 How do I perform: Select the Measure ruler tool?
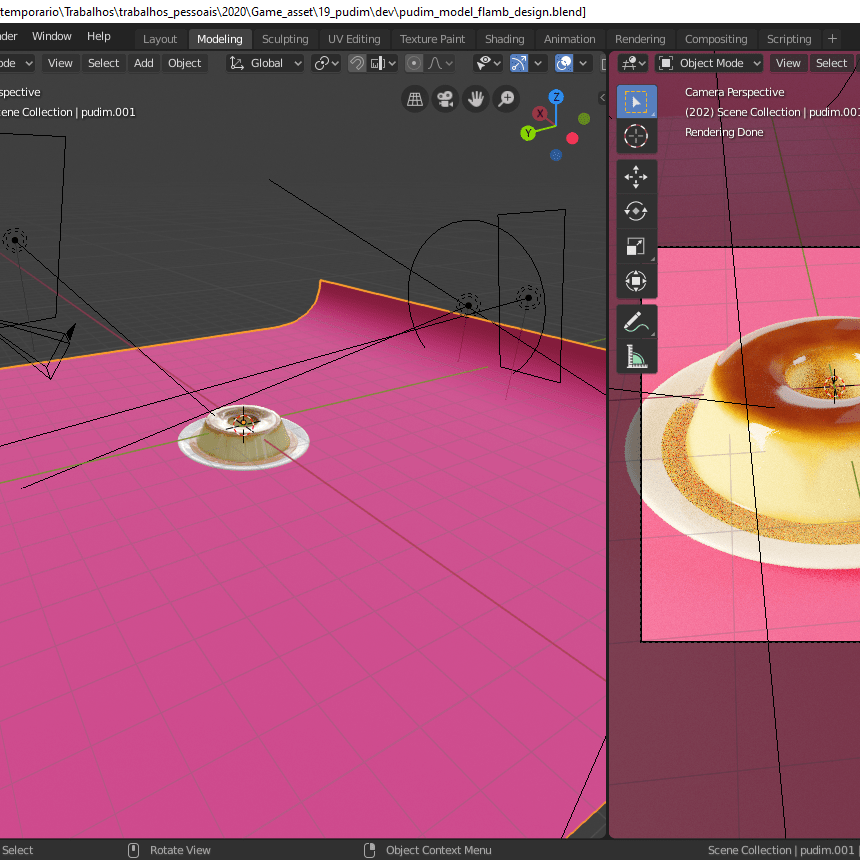coord(636,355)
